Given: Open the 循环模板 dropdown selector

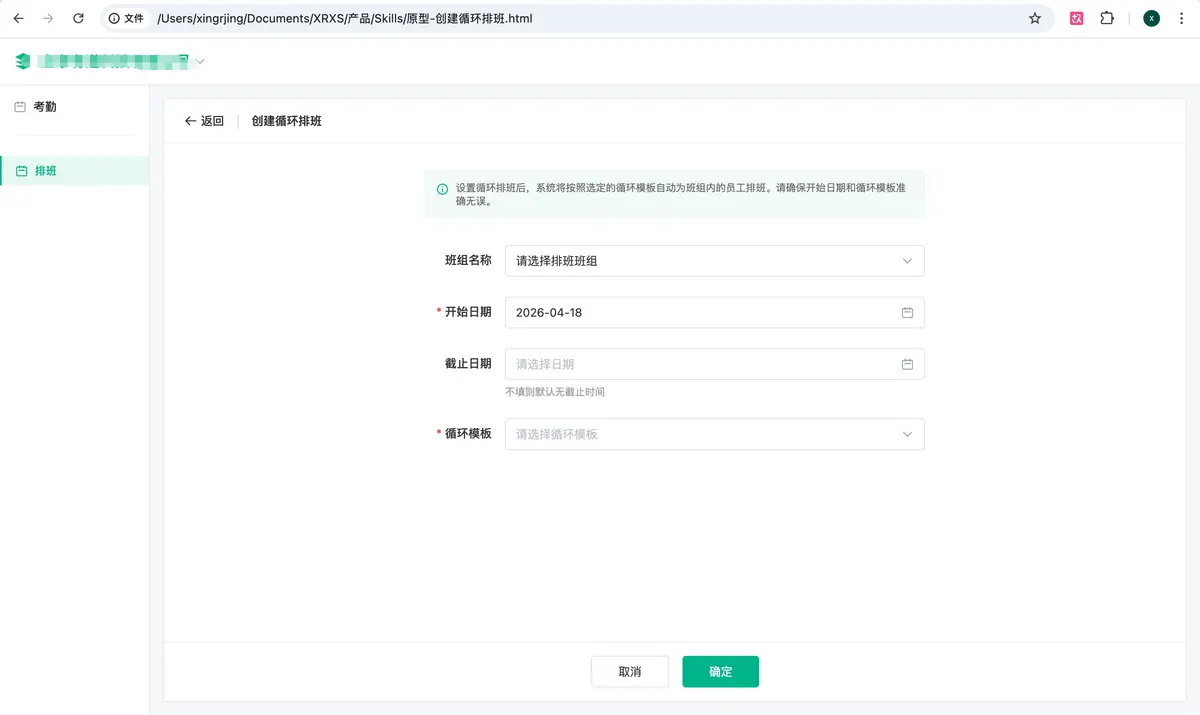Looking at the screenshot, I should tap(714, 434).
